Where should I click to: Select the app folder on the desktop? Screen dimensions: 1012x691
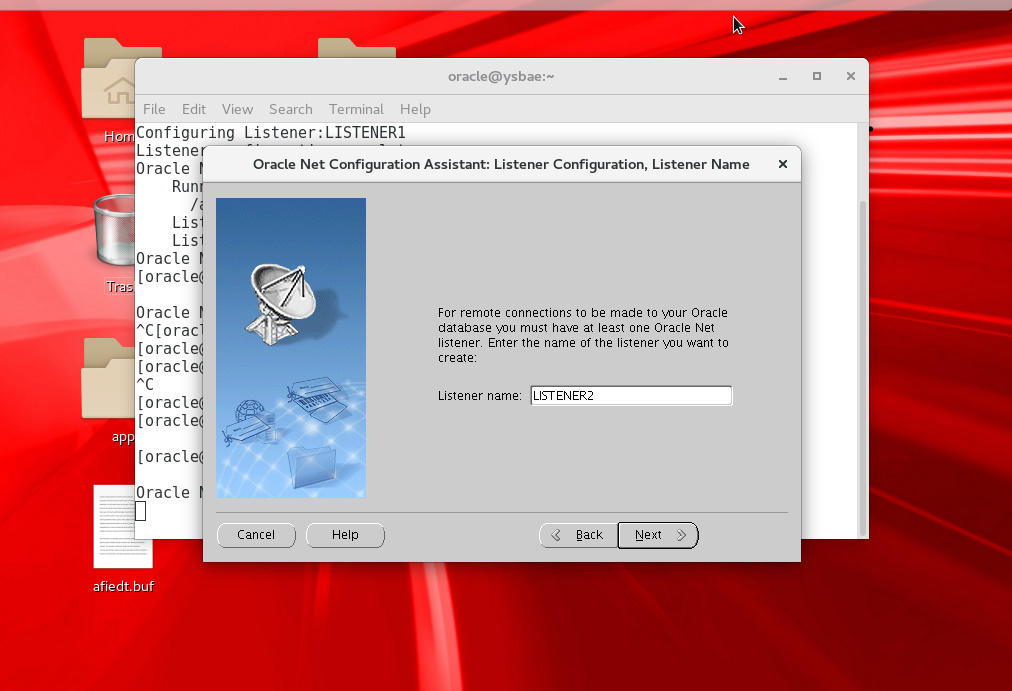(109, 390)
